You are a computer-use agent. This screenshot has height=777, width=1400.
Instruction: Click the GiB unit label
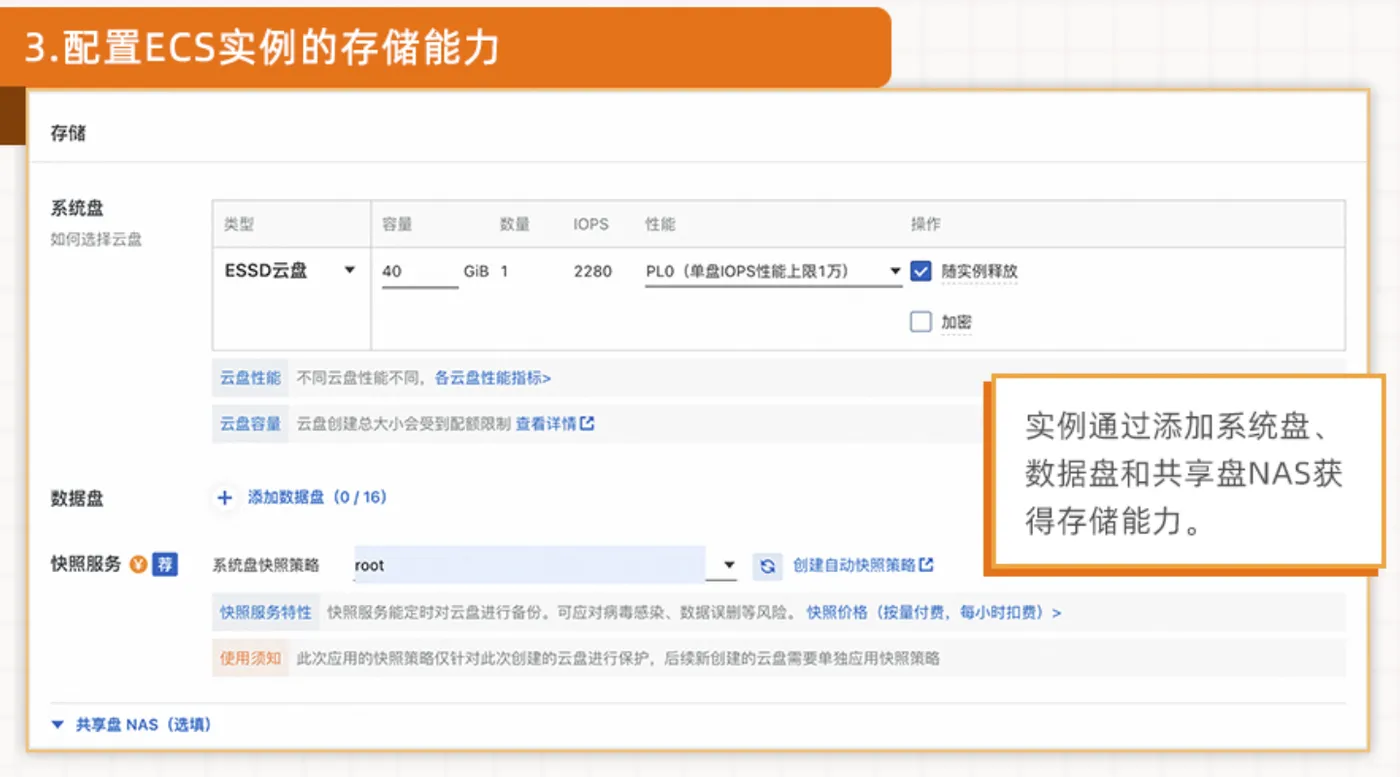coord(476,271)
